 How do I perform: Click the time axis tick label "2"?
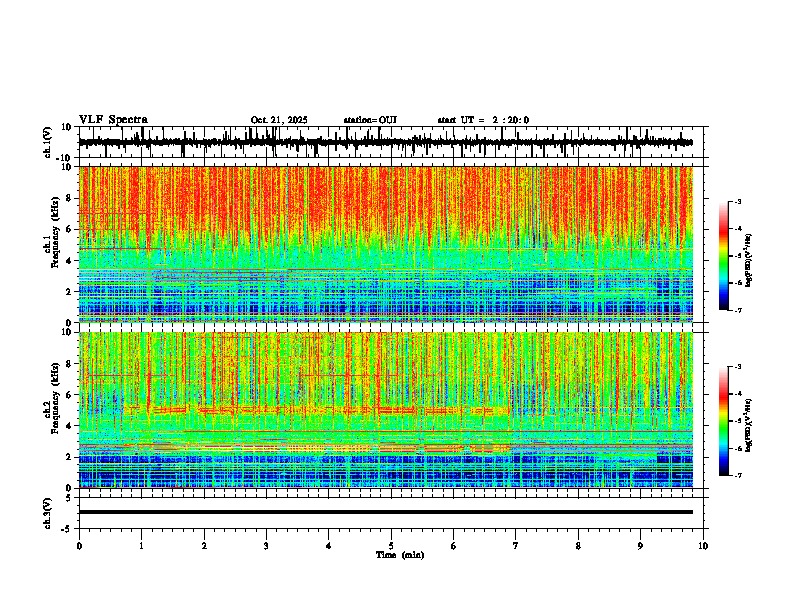[x=204, y=546]
